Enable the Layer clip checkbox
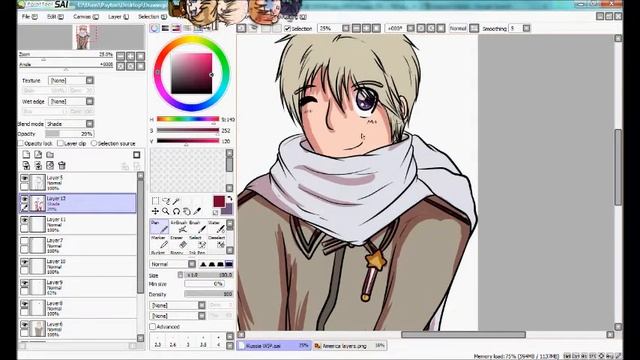This screenshot has height=360, width=640. click(60, 143)
